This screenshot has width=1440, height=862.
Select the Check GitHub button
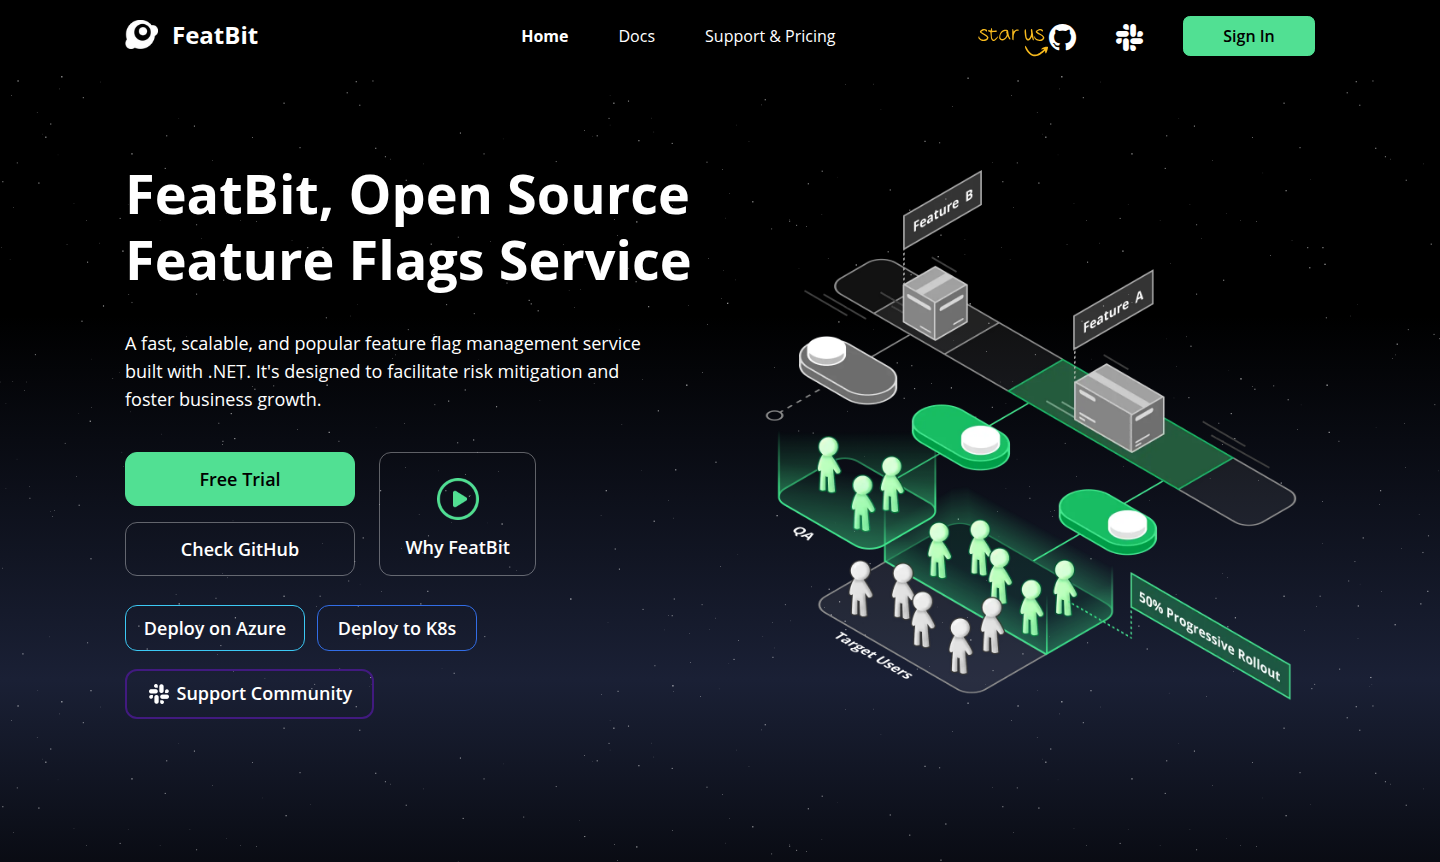pyautogui.click(x=240, y=549)
